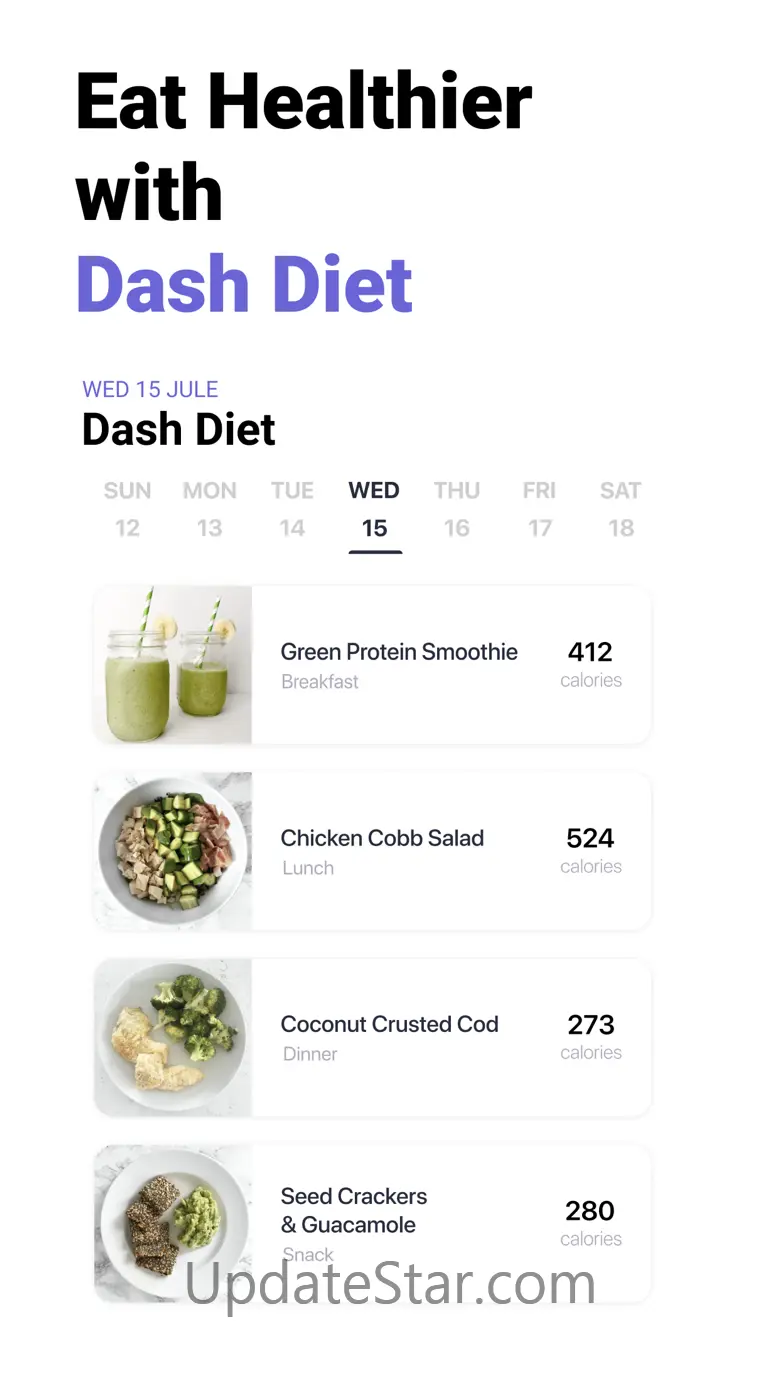Open the green smoothie photo thumbnail

click(173, 665)
